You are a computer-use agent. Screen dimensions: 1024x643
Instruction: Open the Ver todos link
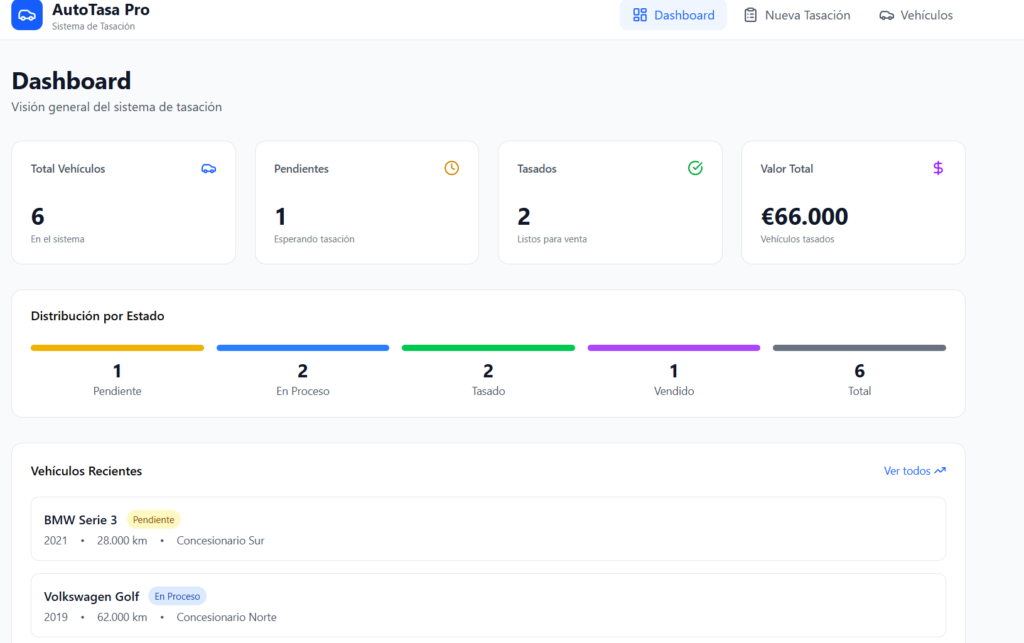pos(907,471)
